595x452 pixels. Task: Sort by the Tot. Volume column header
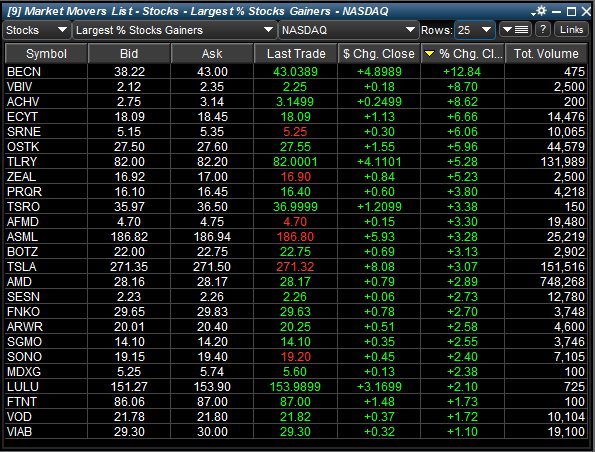coord(546,54)
